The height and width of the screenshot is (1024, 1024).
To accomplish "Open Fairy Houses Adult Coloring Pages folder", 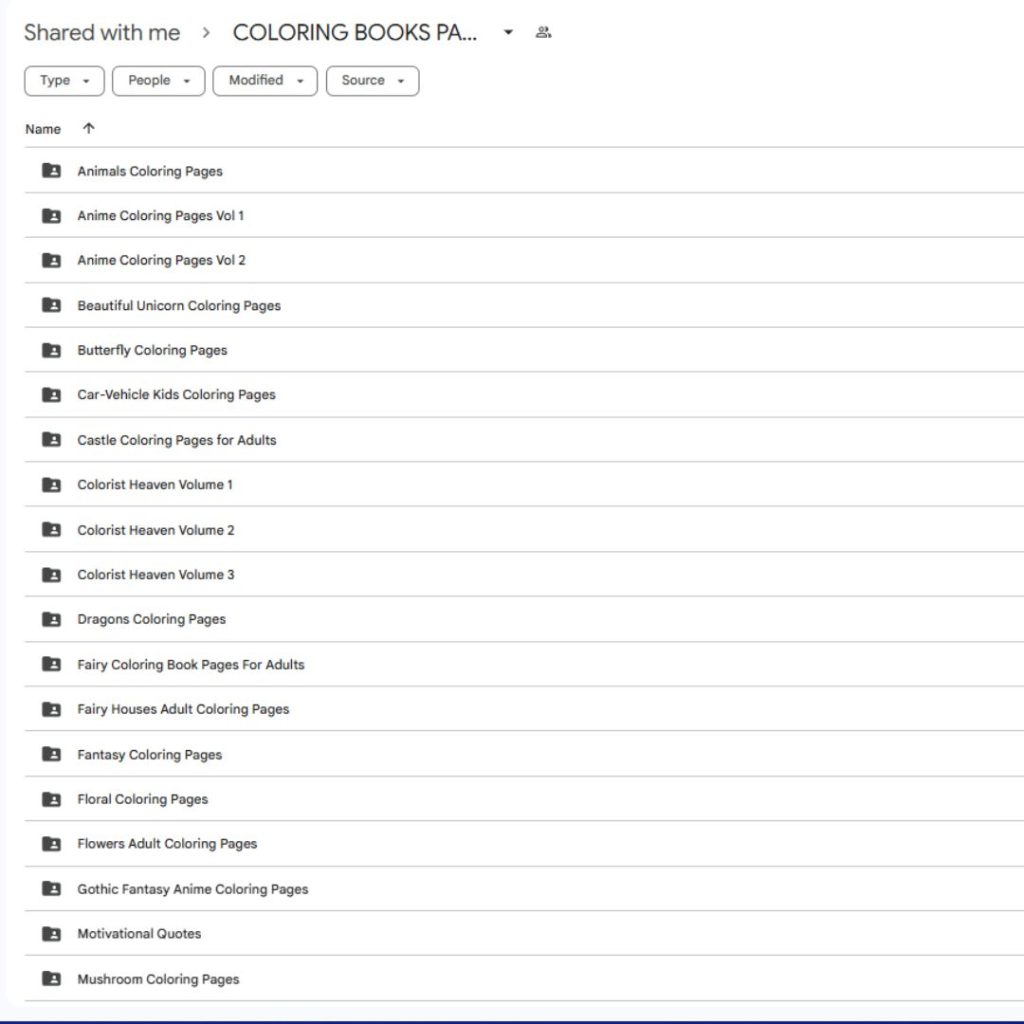I will [x=183, y=709].
